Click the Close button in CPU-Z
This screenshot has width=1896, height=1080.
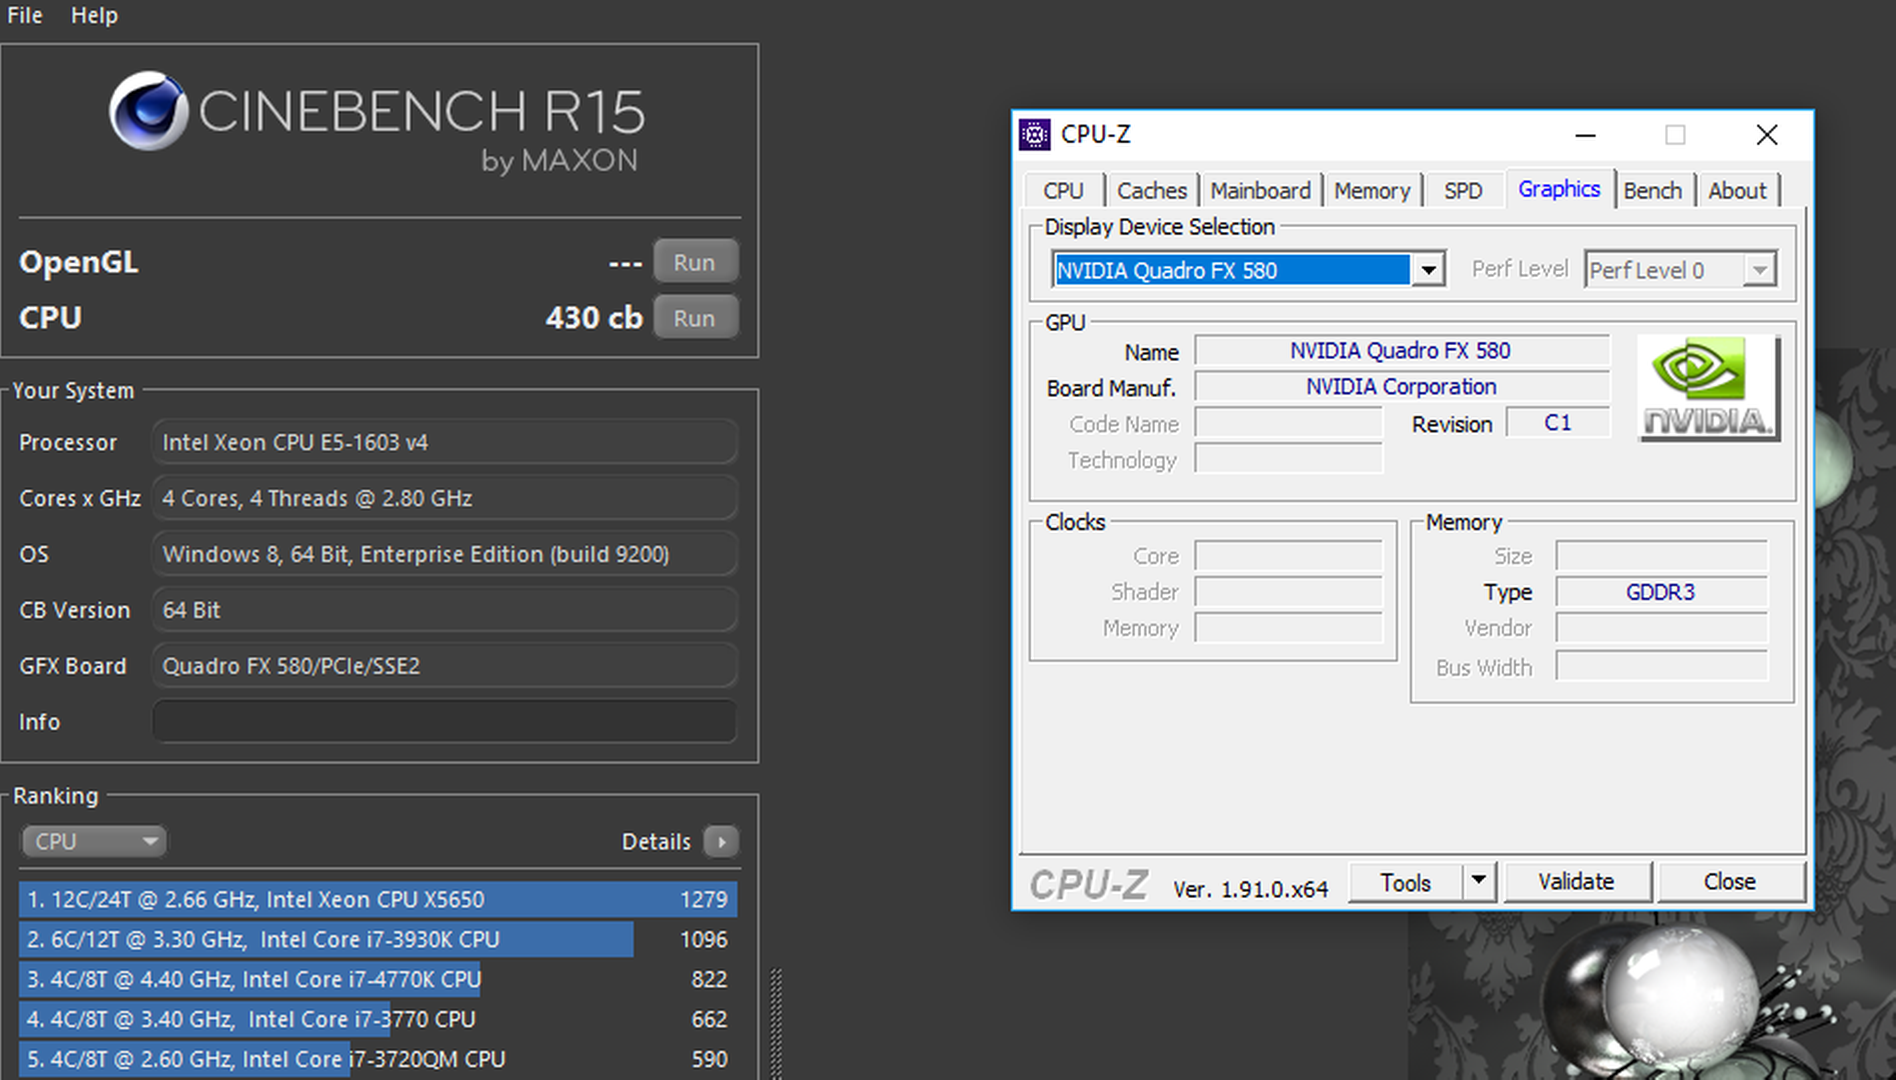point(1730,882)
